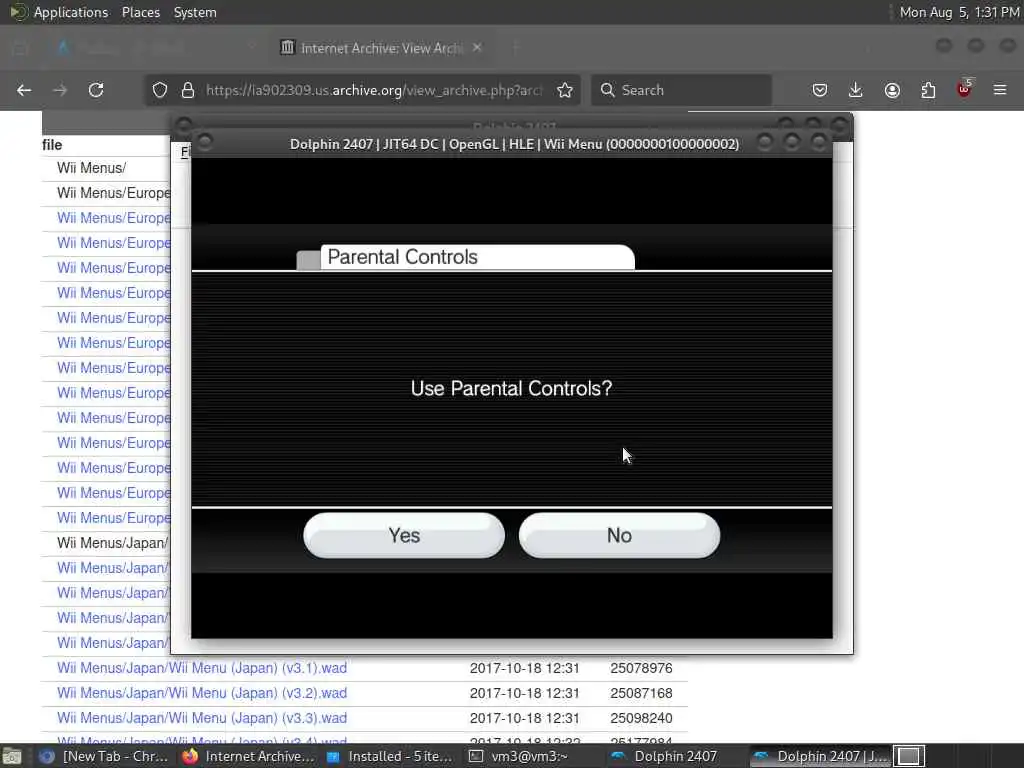The width and height of the screenshot is (1024, 768).
Task: Open uBlock Origin extension icon
Action: pos(965,89)
